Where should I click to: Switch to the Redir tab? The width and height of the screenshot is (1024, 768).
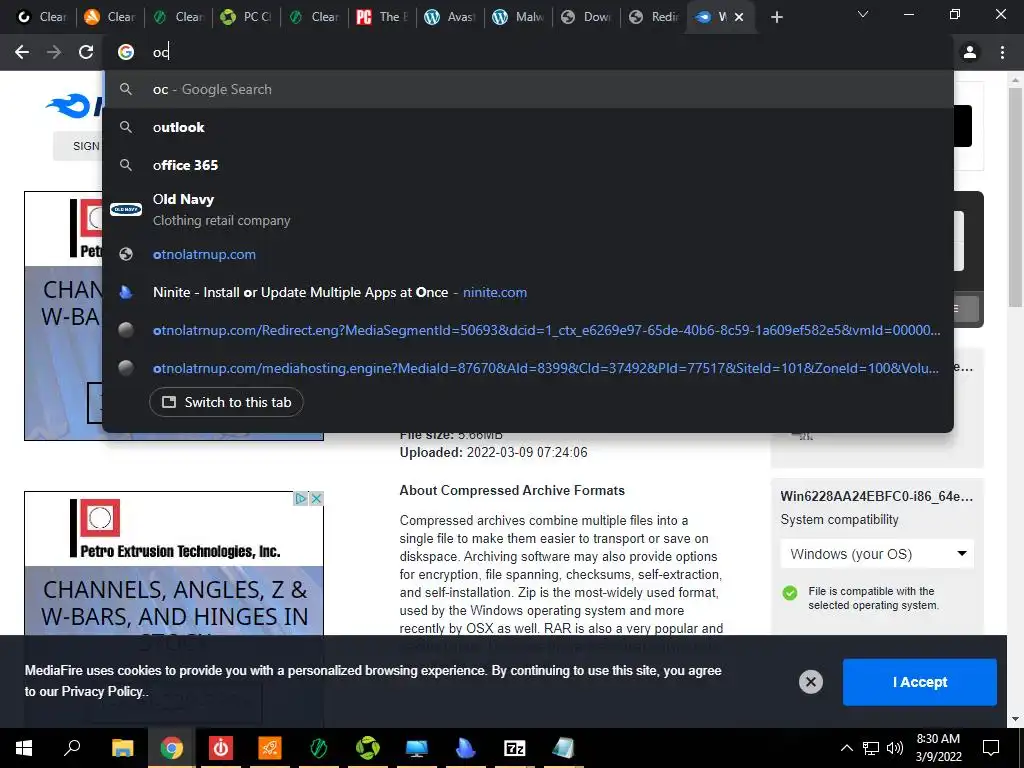pos(653,17)
